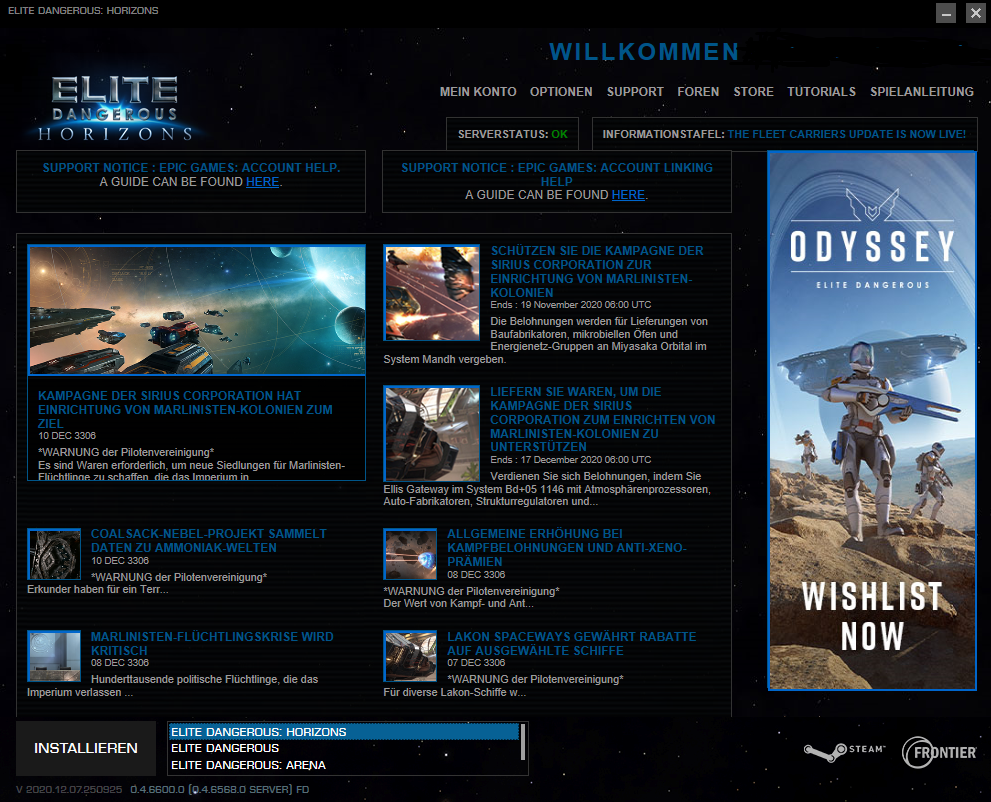
Task: Select Elite Dangerous: Horizons in the list
Action: 344,732
